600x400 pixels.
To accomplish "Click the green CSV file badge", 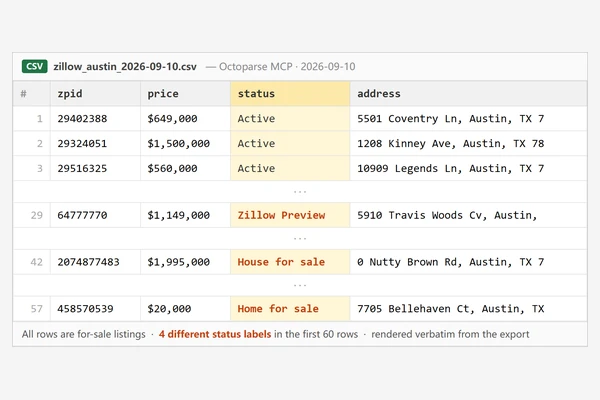I will pyautogui.click(x=34, y=66).
